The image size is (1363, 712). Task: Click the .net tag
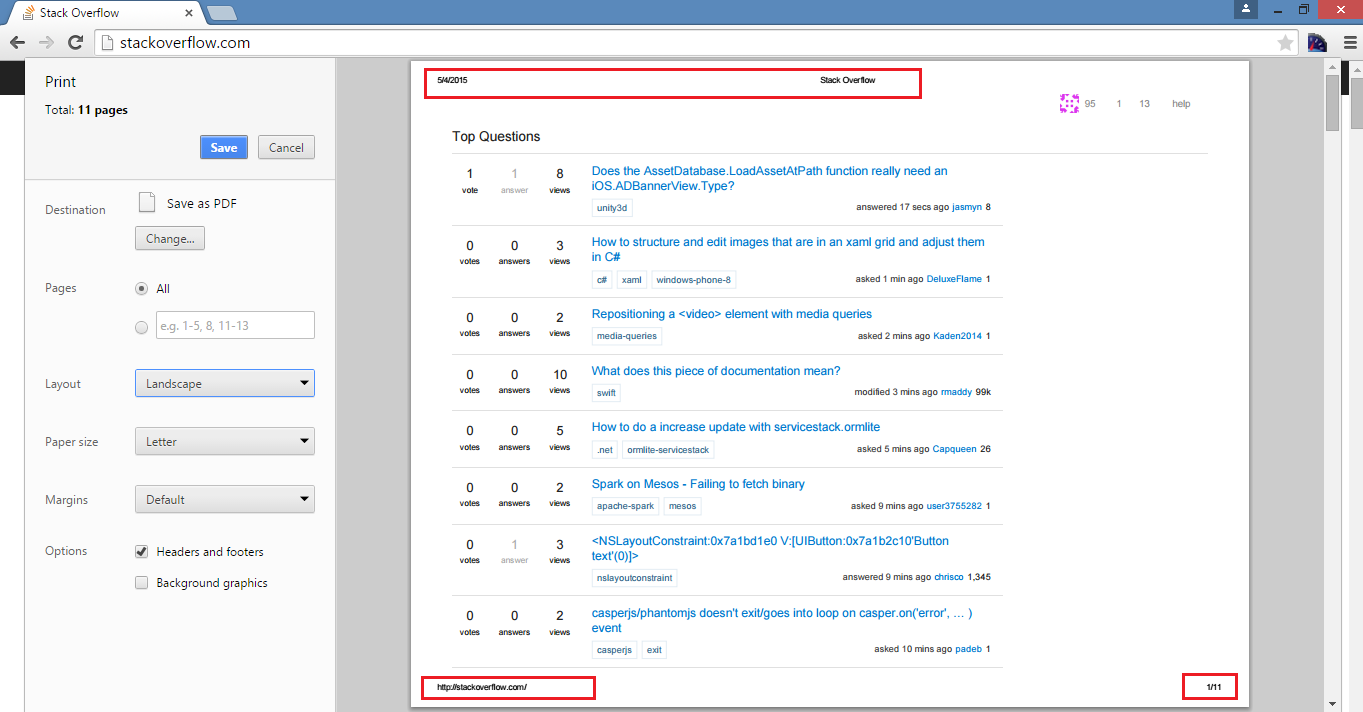click(x=605, y=450)
